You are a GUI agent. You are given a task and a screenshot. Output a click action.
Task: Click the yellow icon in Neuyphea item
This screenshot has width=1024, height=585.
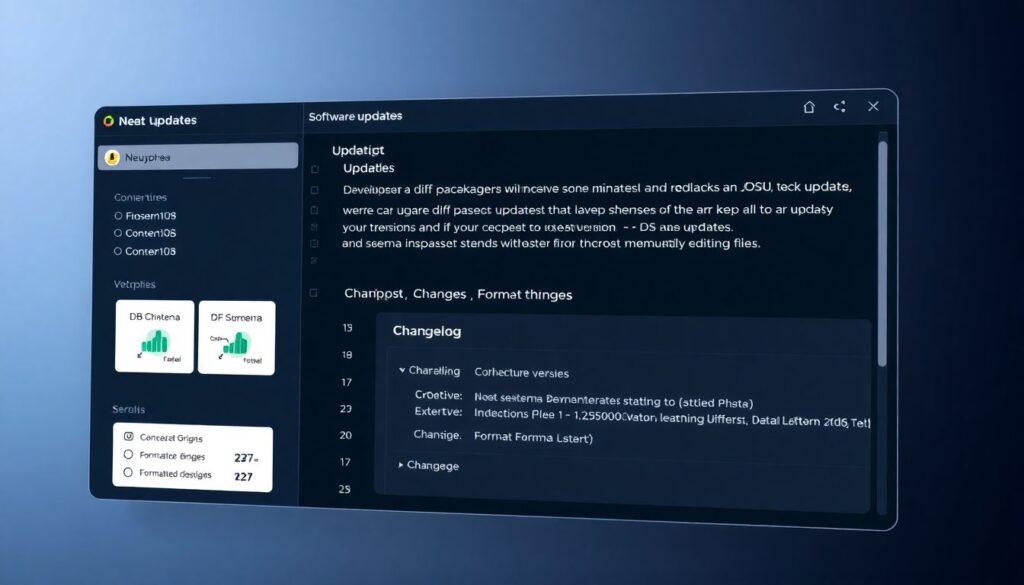113,157
